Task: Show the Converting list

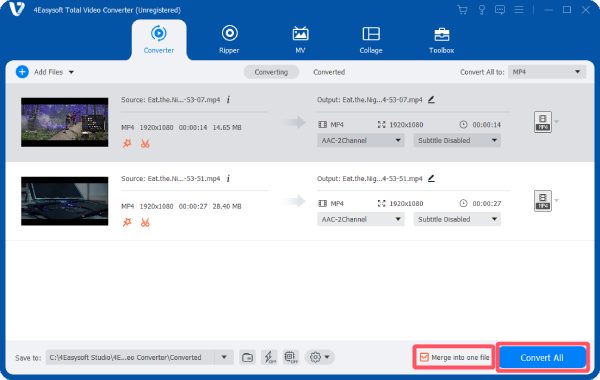Action: click(271, 72)
